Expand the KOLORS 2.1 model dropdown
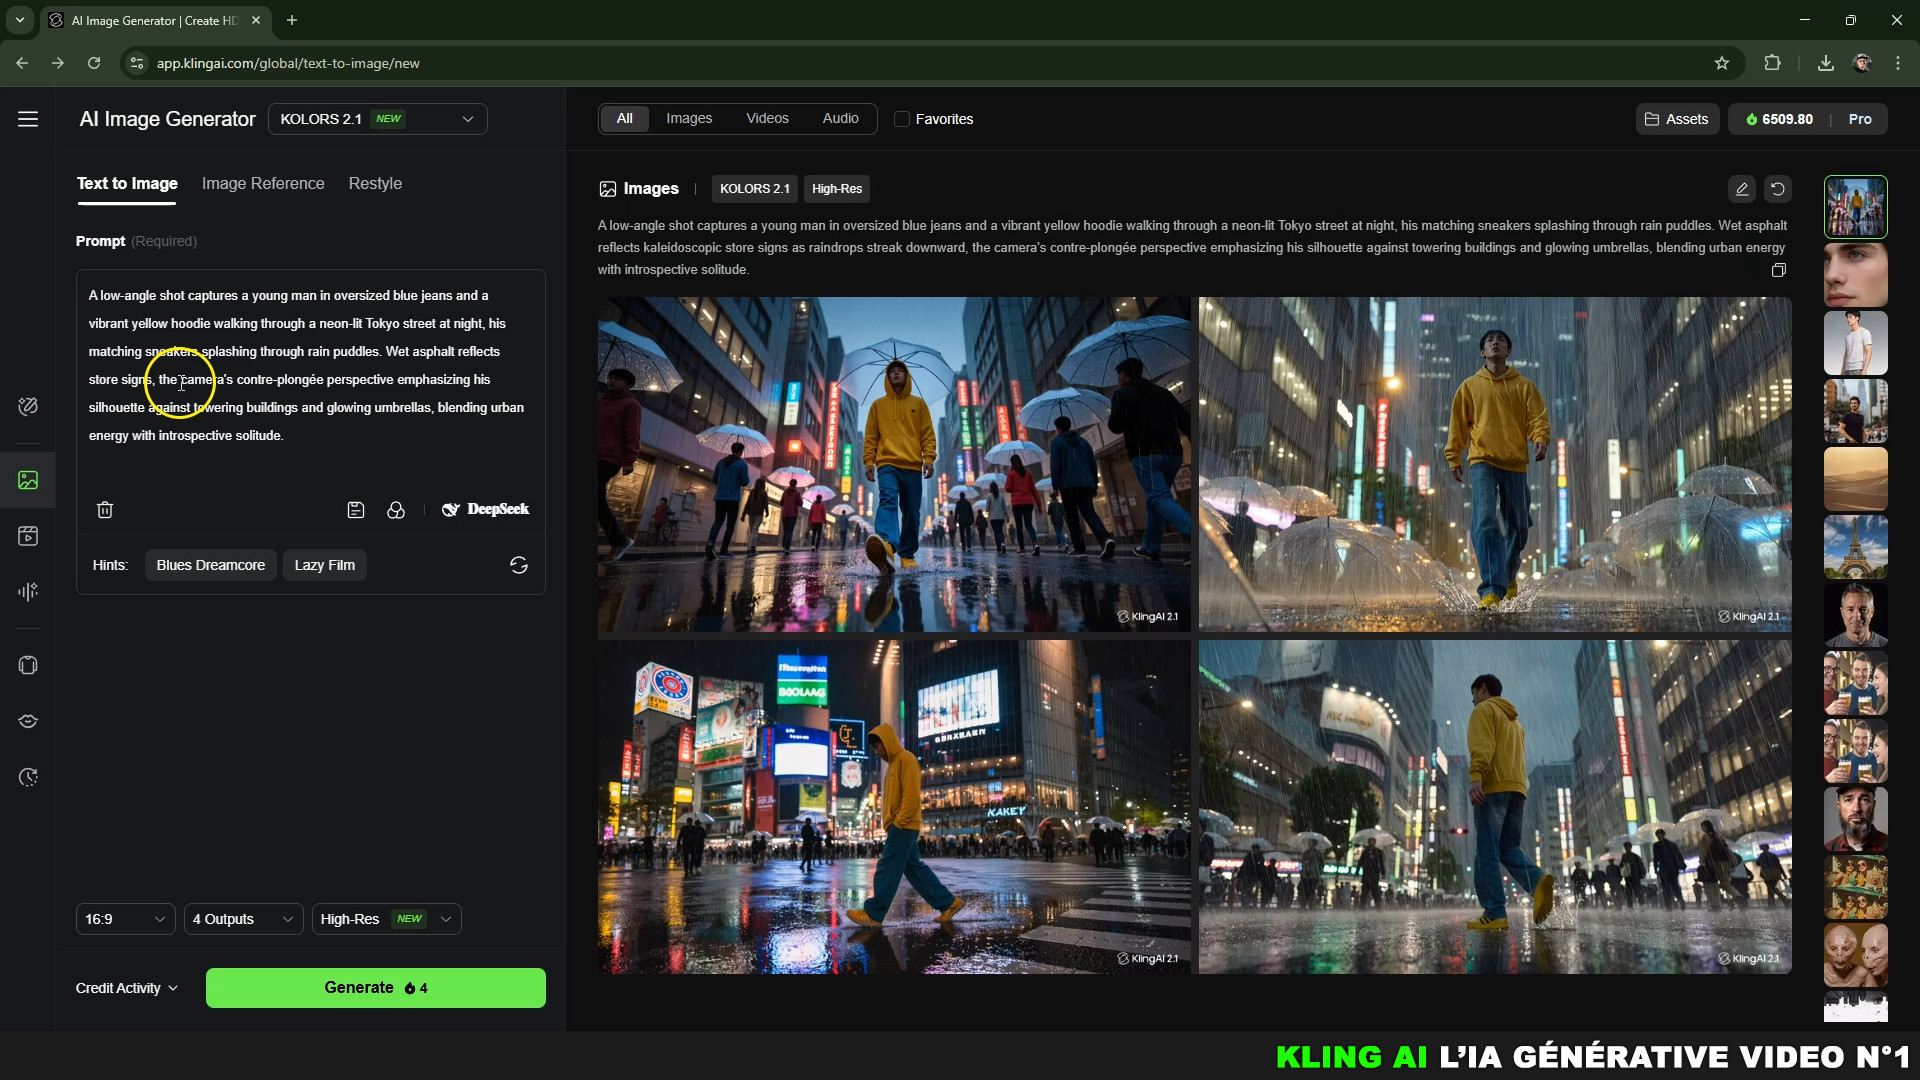 coord(378,119)
